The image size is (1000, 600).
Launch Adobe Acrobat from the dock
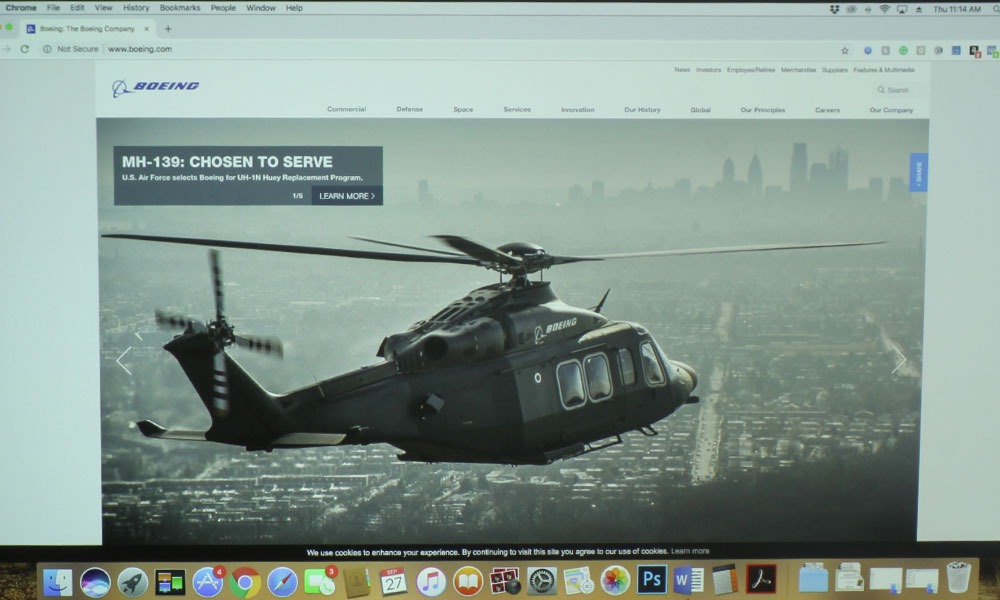(x=761, y=580)
